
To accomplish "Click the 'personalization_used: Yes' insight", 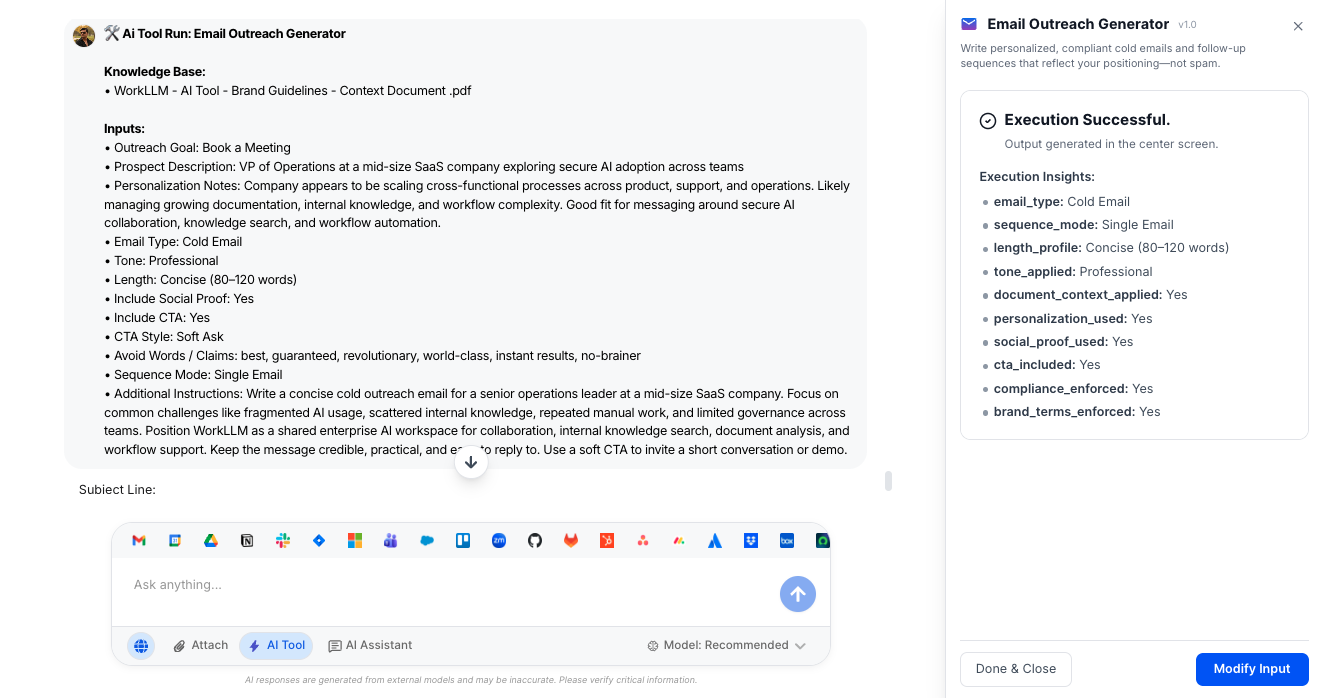I will [1073, 319].
